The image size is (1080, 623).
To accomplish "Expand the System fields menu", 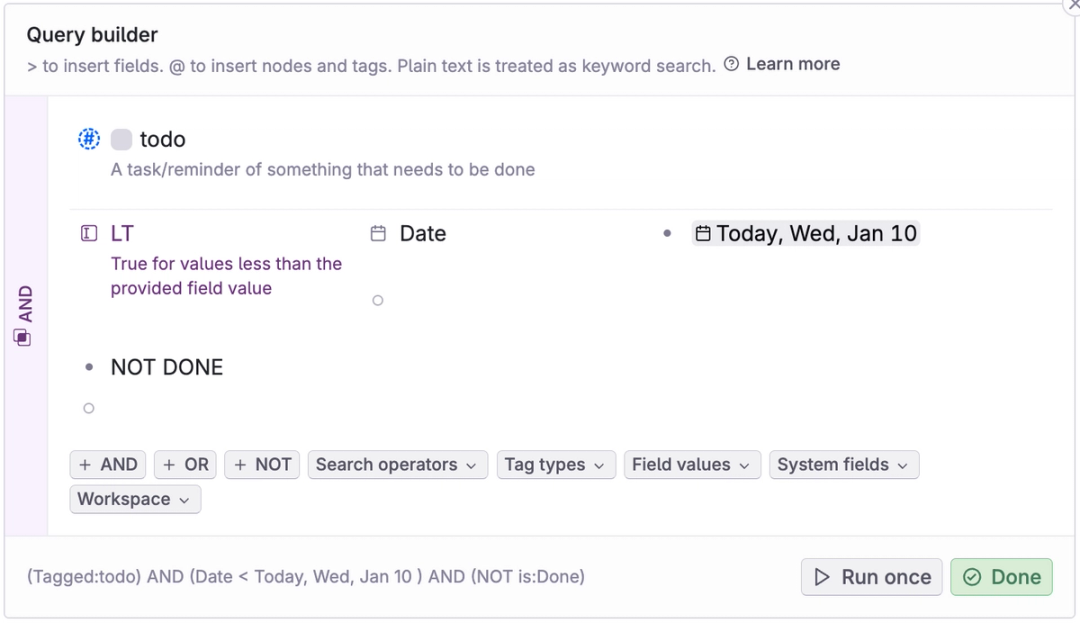I will tap(843, 465).
